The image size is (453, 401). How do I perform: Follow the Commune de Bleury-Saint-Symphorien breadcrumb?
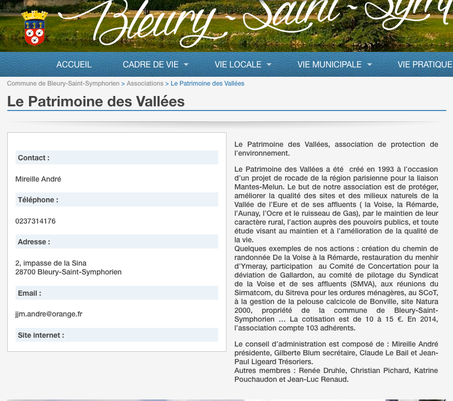click(x=63, y=83)
